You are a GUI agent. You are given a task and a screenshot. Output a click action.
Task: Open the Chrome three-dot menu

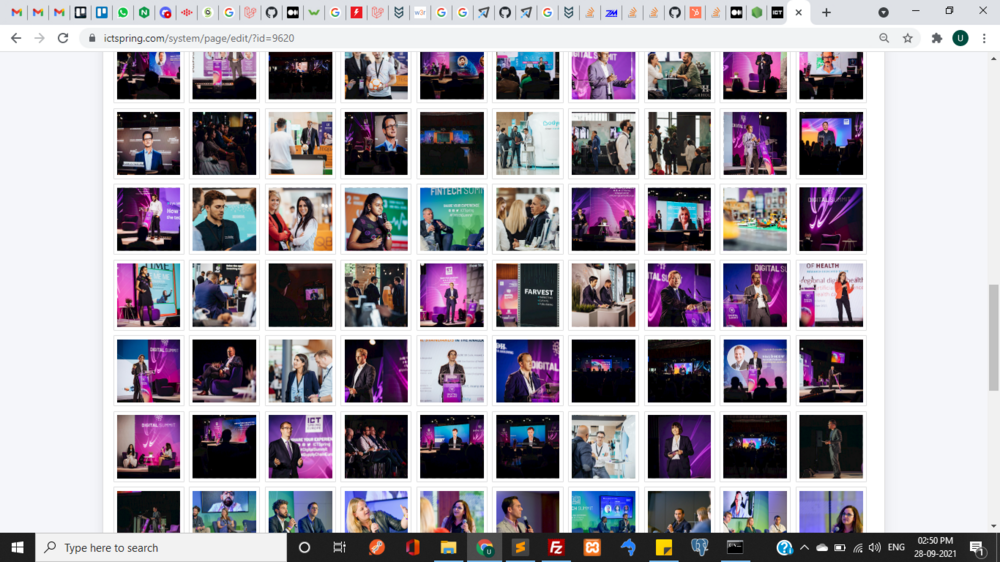click(984, 38)
